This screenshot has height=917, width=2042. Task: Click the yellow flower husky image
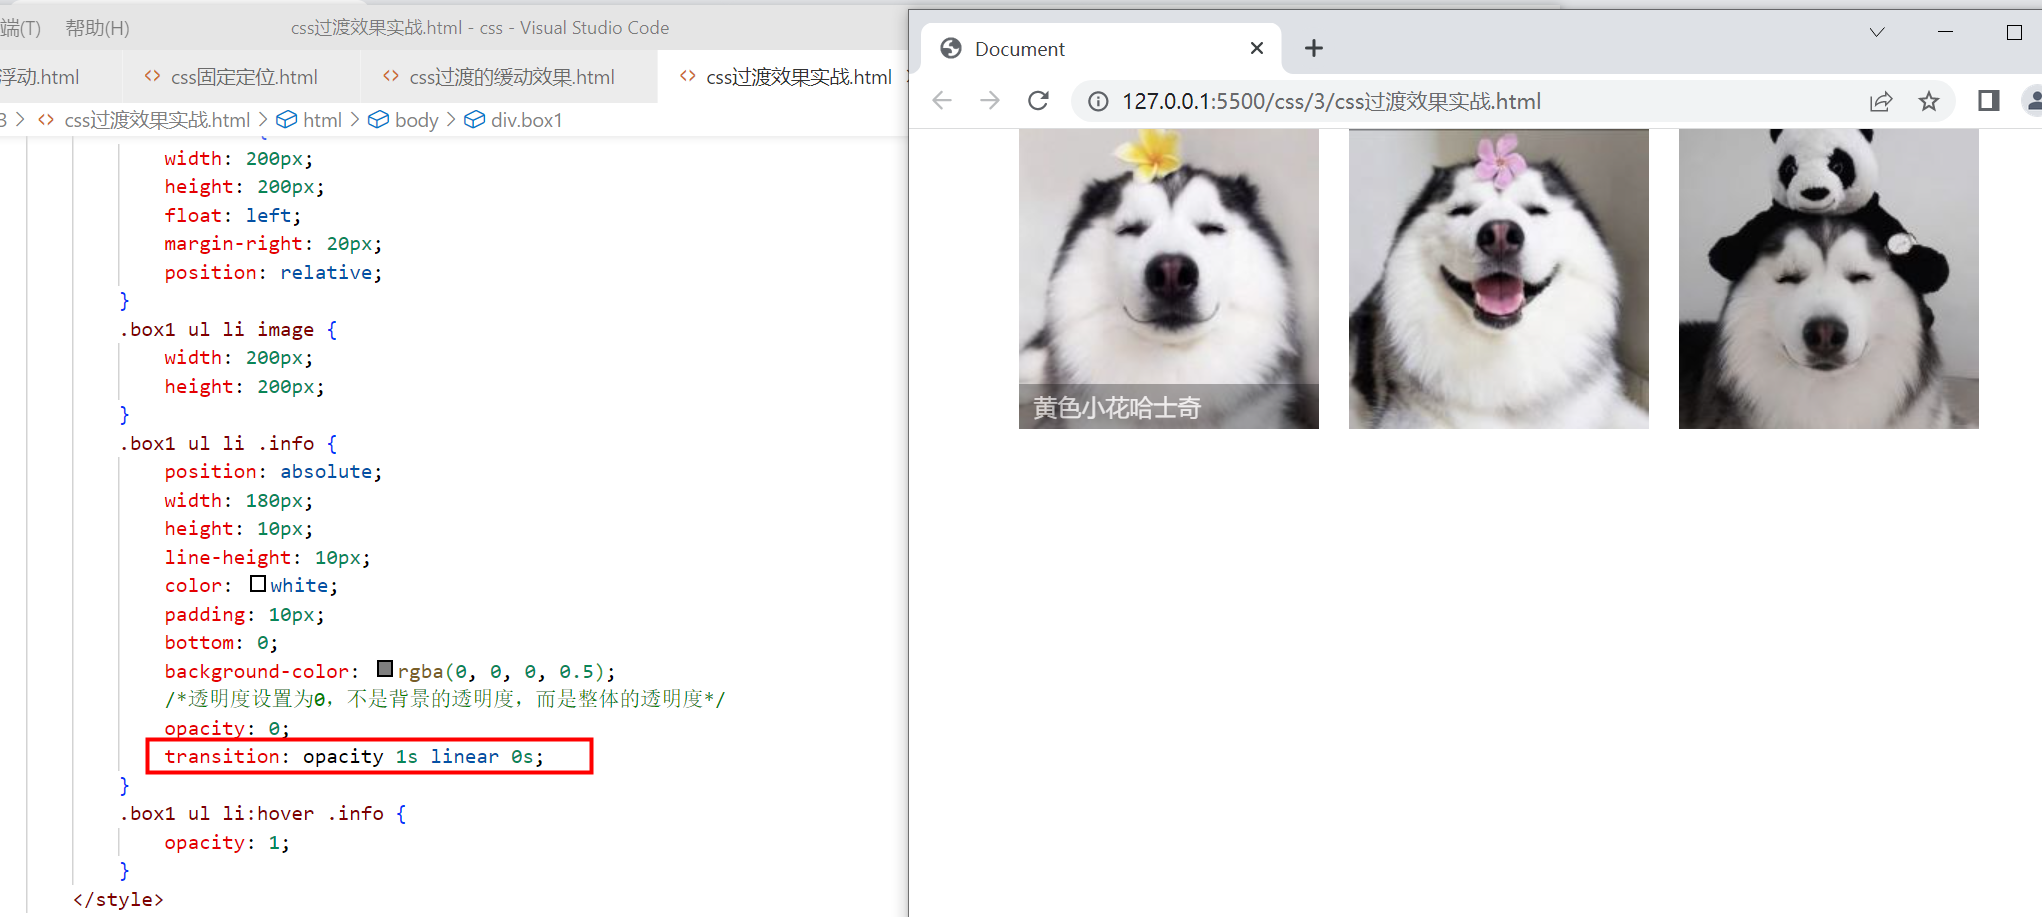point(1168,278)
